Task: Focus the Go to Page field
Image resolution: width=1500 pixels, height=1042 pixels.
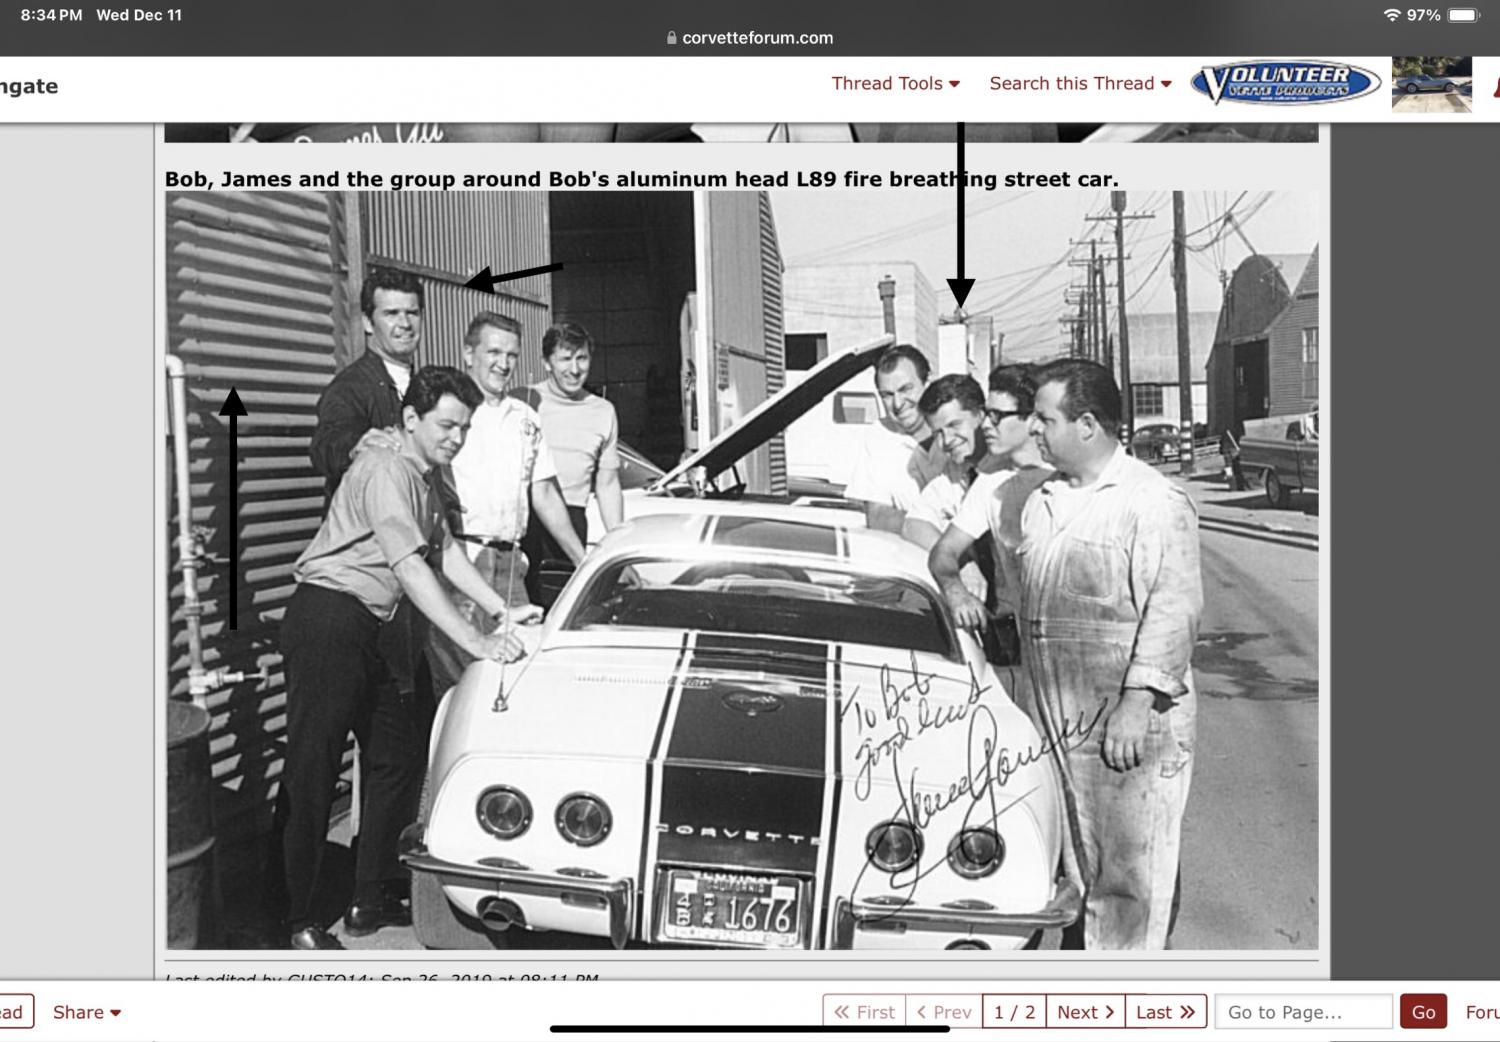Action: 1303,1012
